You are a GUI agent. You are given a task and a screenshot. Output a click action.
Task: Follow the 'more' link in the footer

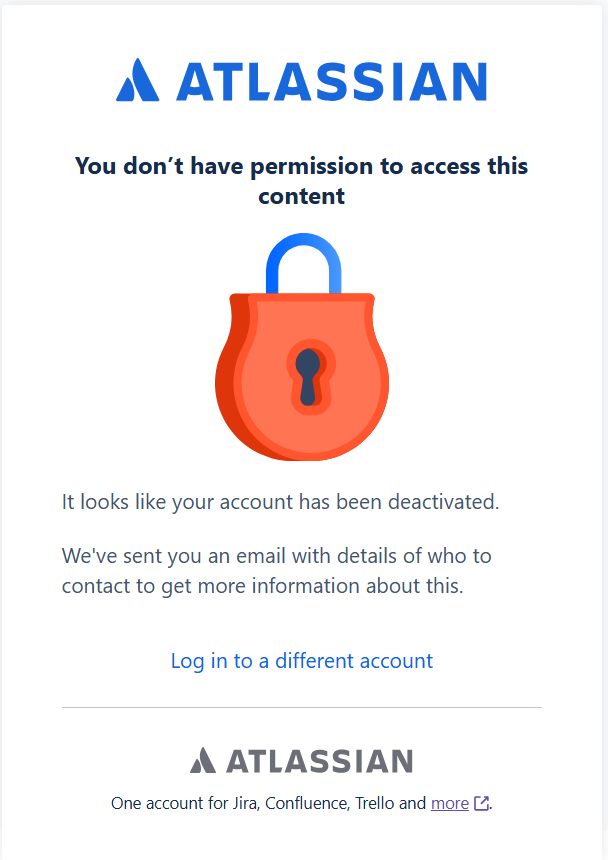(450, 803)
